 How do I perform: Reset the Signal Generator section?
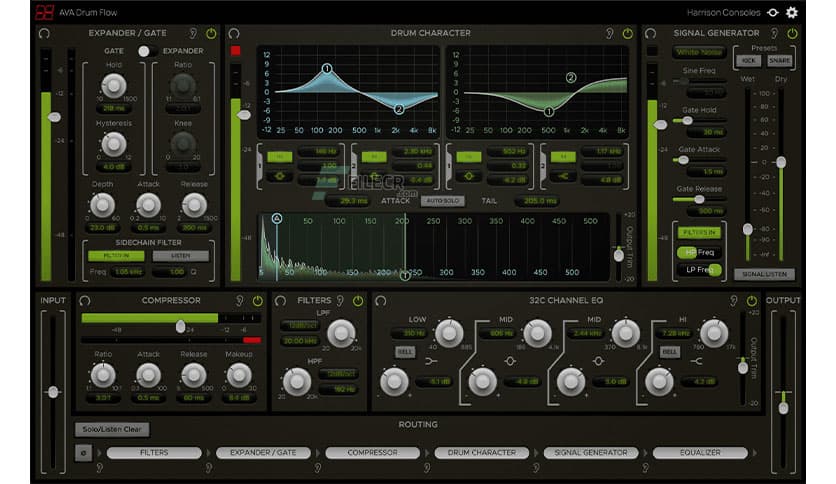pos(650,34)
